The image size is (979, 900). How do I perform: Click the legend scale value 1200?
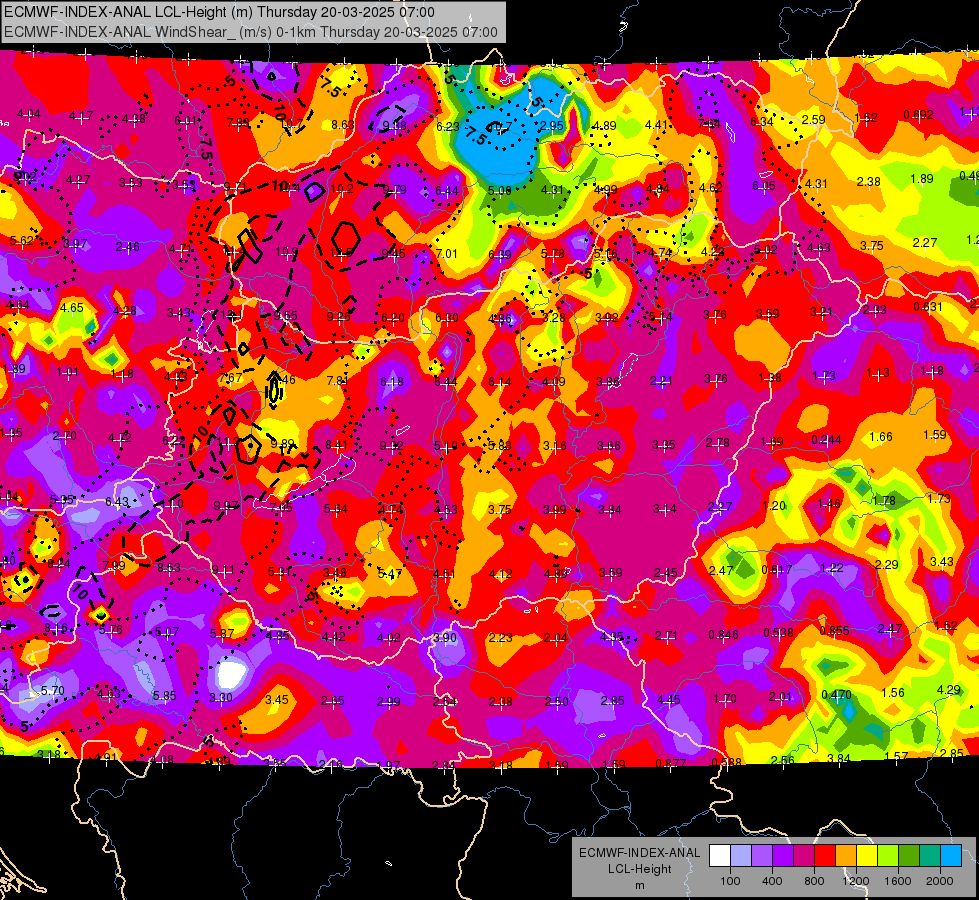pos(856,881)
